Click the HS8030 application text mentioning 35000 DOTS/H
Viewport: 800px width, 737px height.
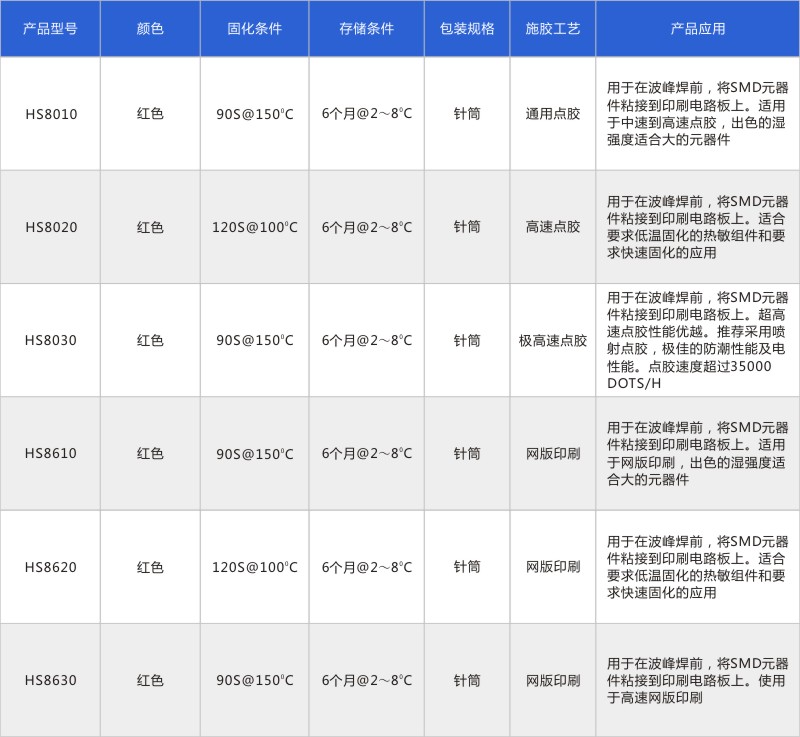[697, 340]
